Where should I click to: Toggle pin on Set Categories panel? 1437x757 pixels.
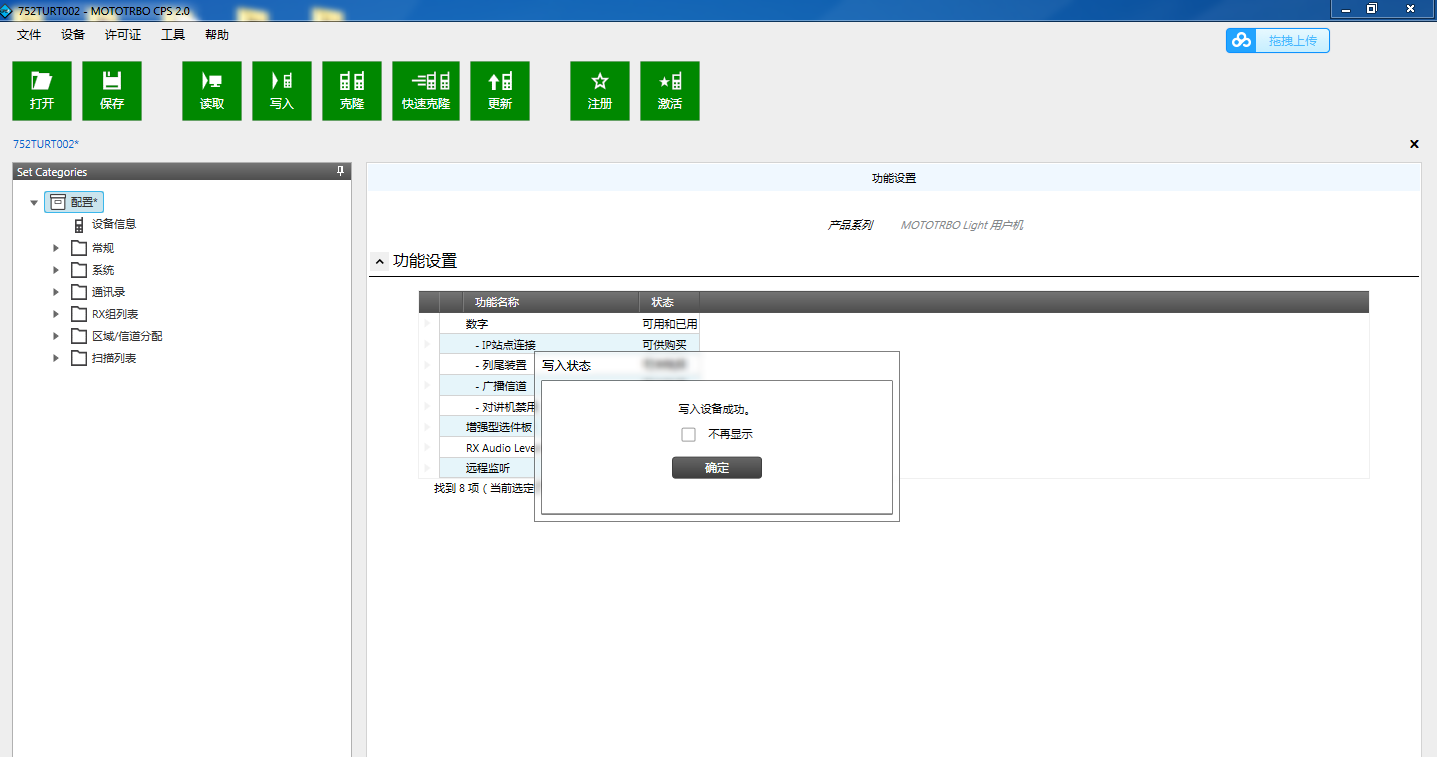coord(341,172)
